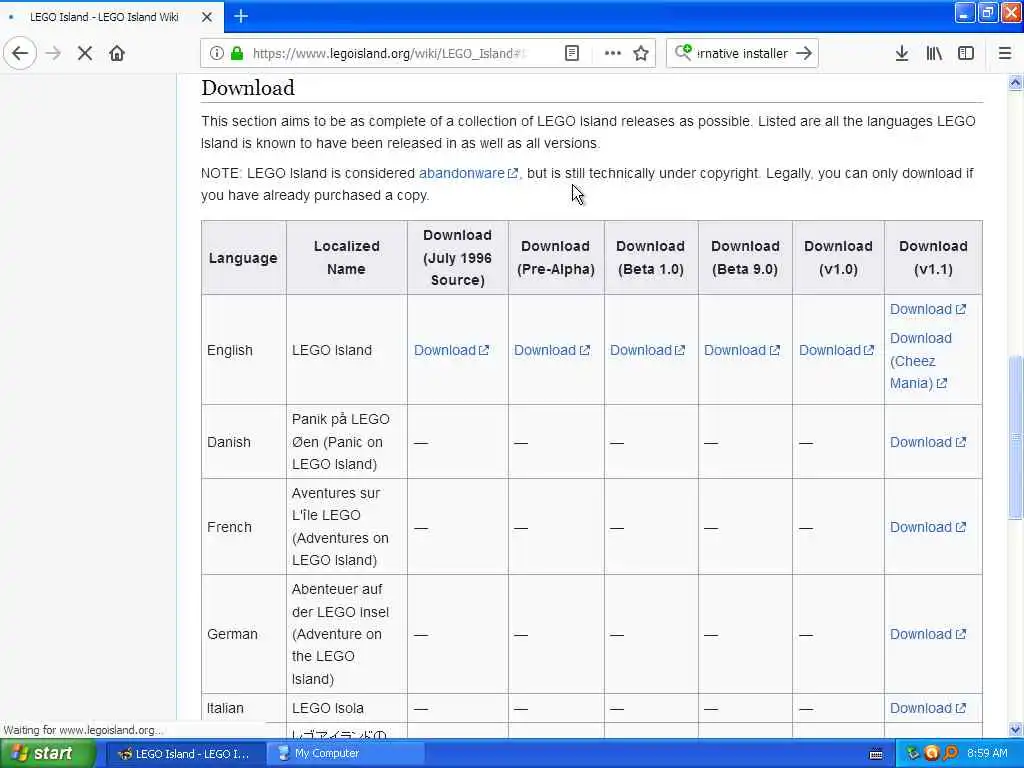Click the German language cell
The image size is (1024, 768).
pos(244,634)
